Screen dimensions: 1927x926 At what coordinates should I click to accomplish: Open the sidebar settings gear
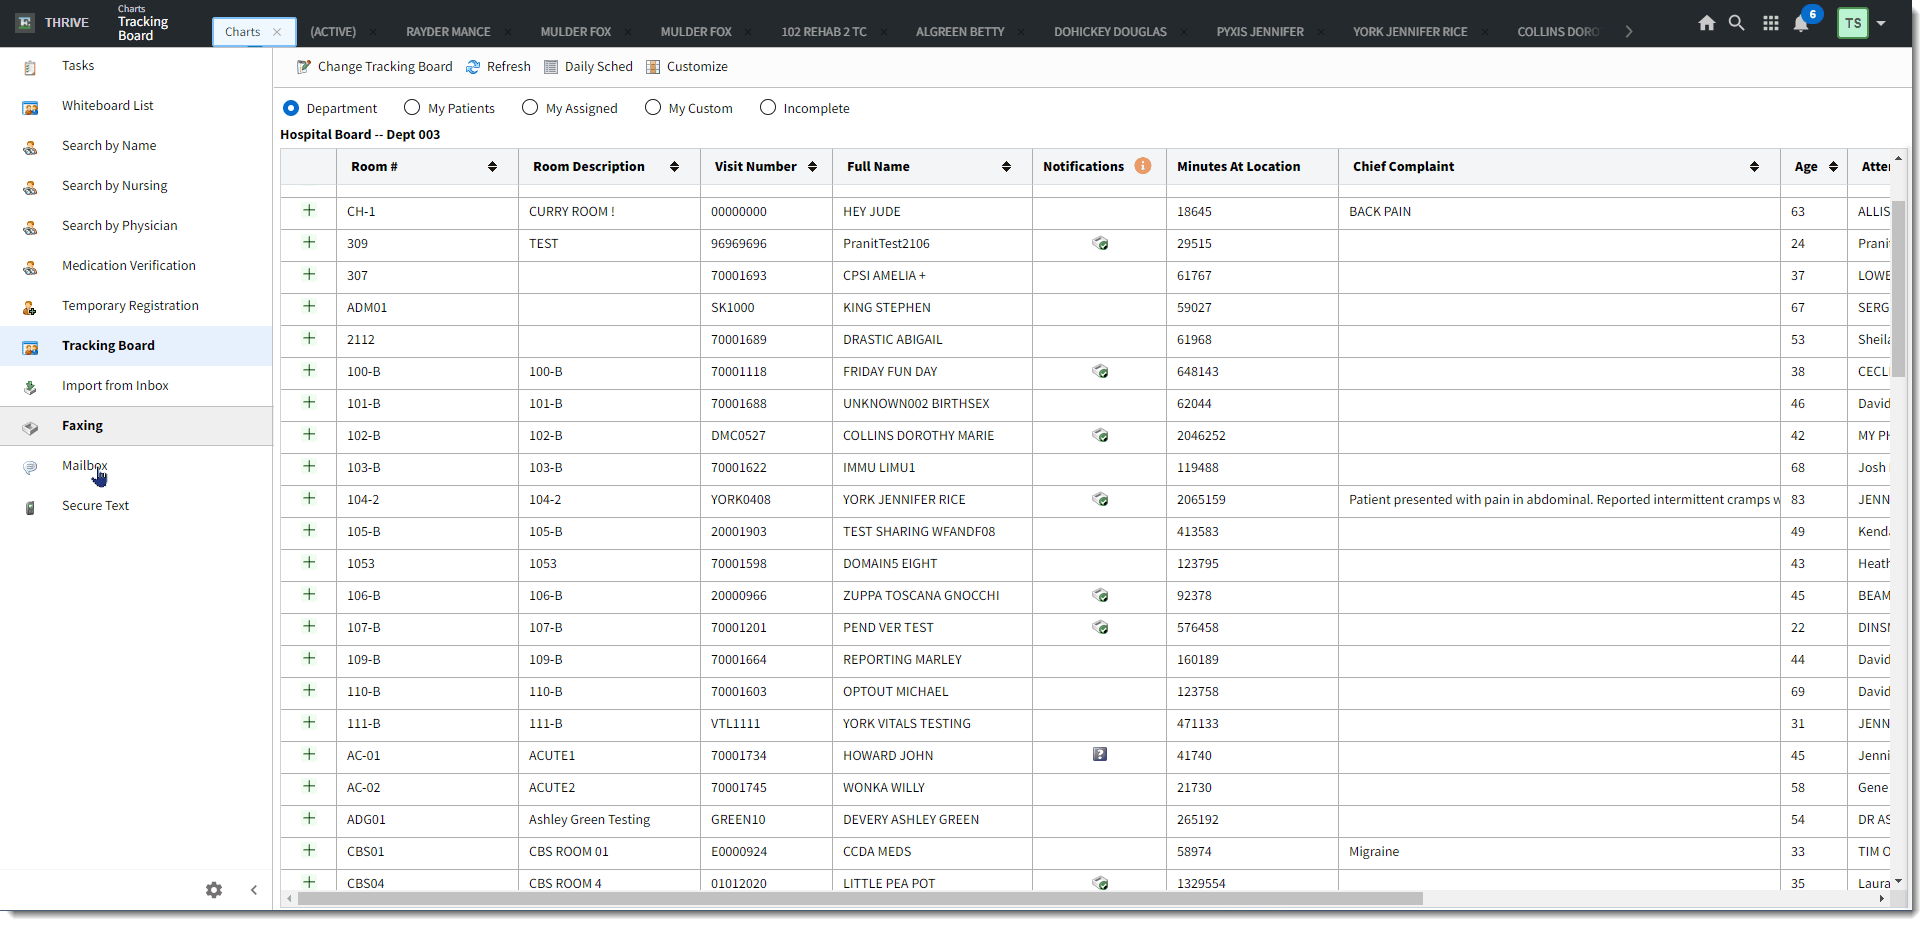point(214,890)
